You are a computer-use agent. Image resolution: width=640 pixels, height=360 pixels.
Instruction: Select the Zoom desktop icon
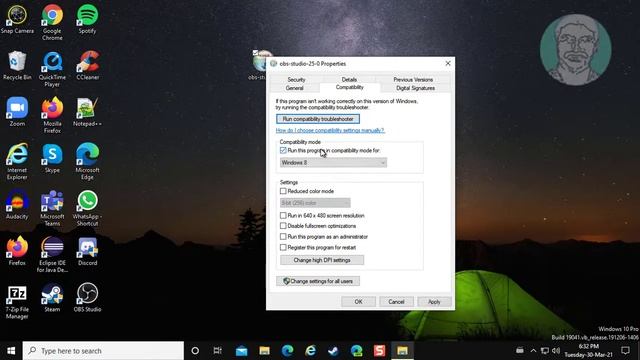coord(17,112)
